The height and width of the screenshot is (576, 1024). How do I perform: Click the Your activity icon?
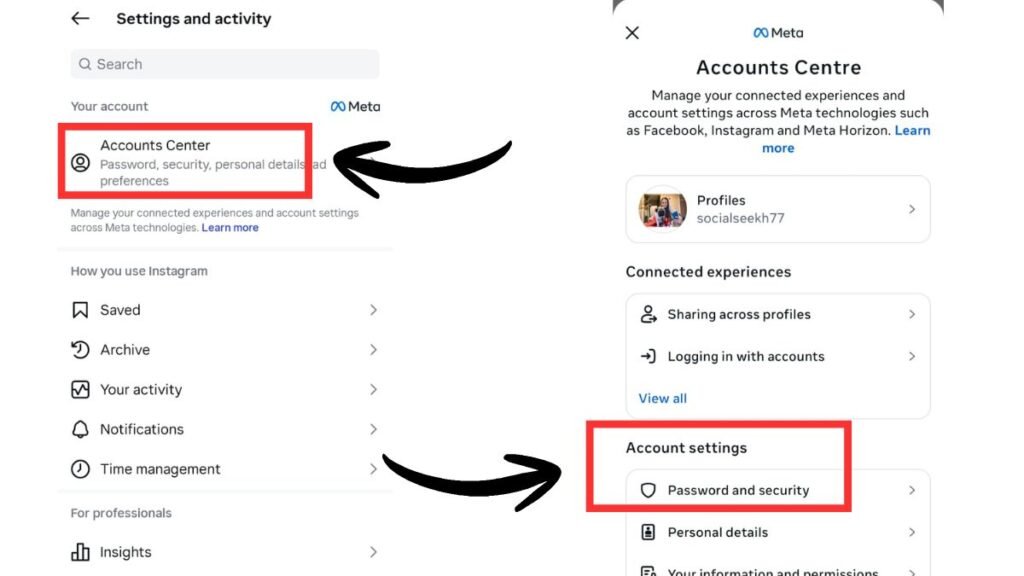(x=81, y=390)
